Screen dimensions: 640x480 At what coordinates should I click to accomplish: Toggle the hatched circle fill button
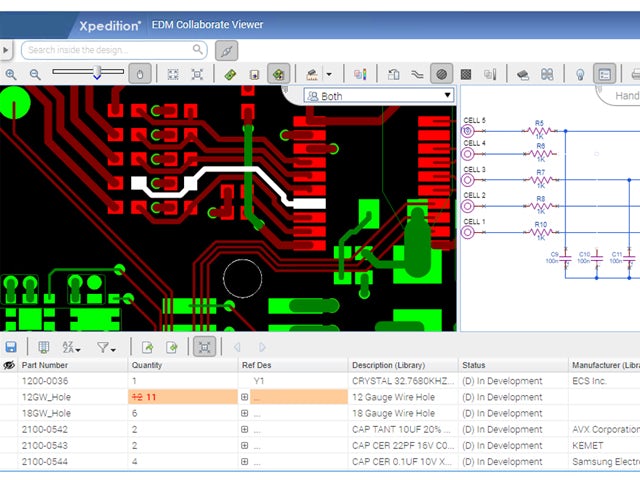pyautogui.click(x=441, y=74)
